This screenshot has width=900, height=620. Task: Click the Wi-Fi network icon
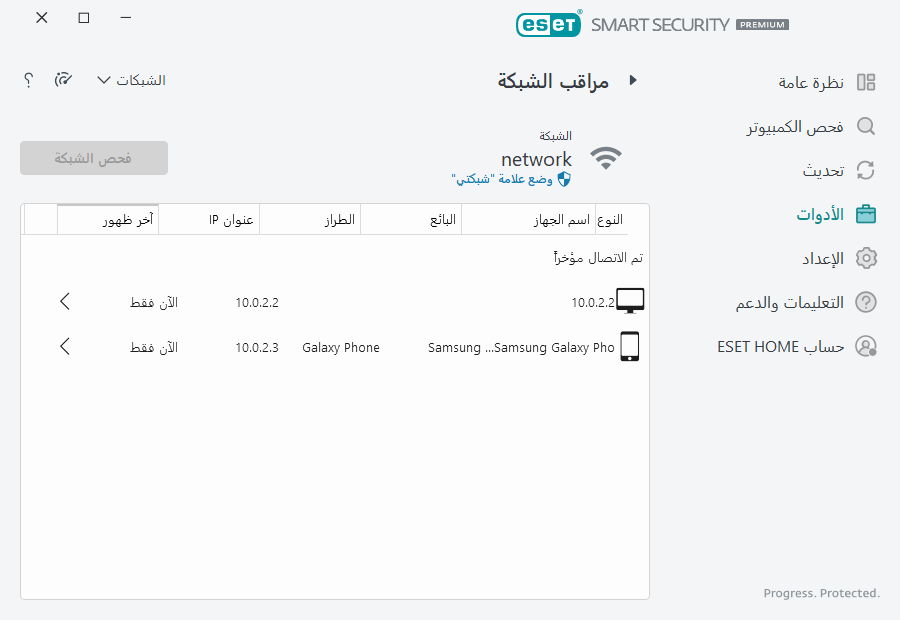(x=606, y=158)
